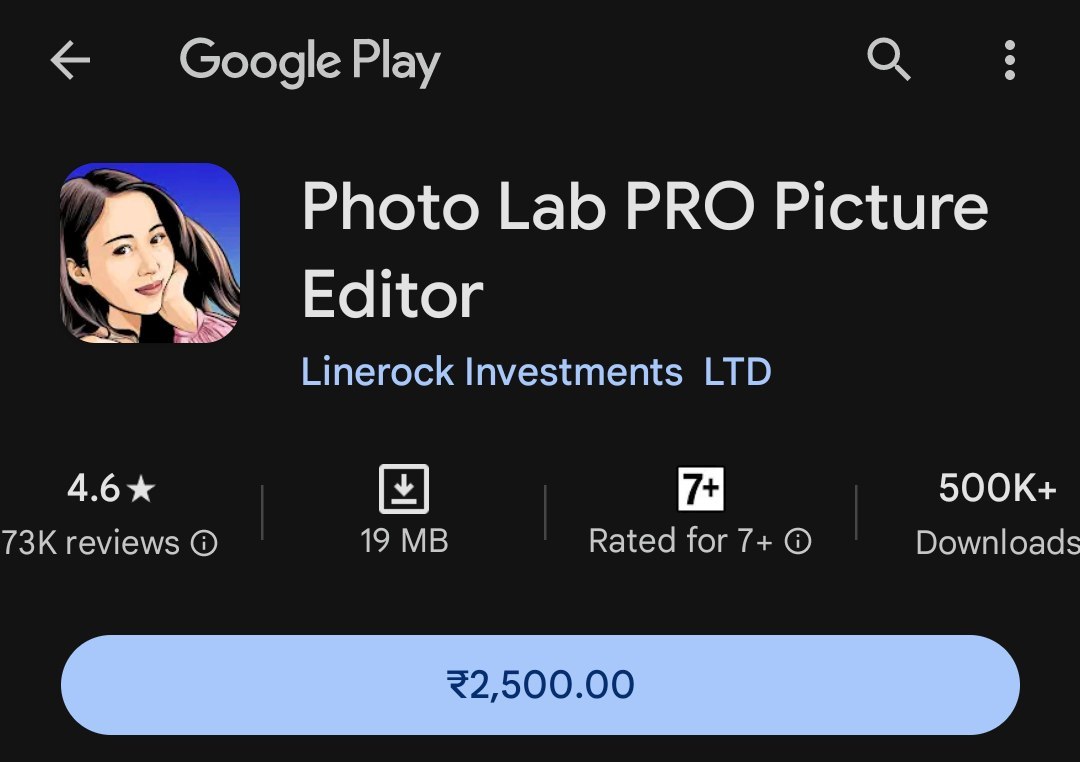Click the download size icon
The width and height of the screenshot is (1080, 762).
[404, 489]
